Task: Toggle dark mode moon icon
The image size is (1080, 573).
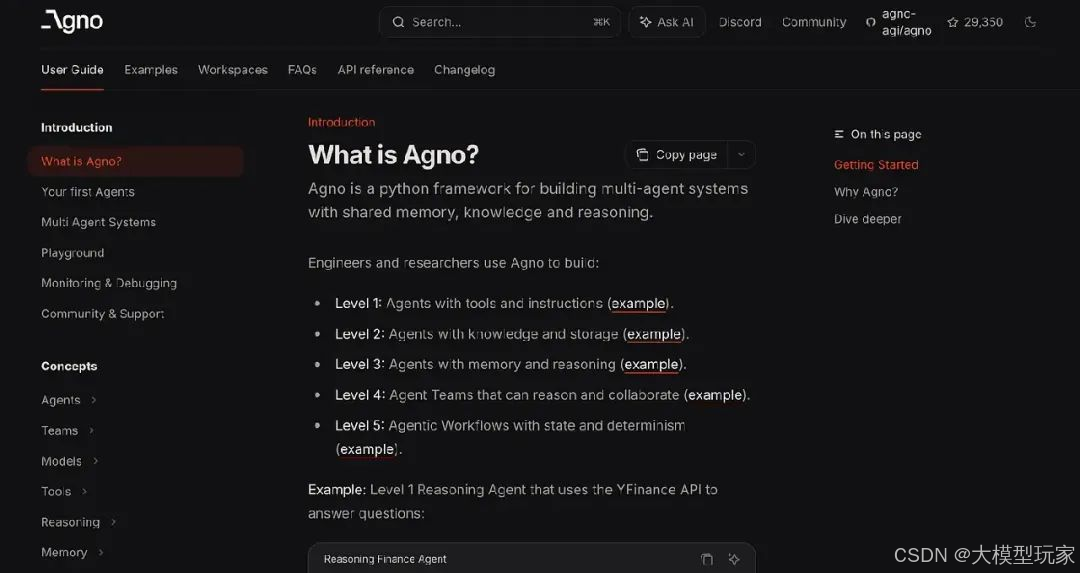Action: (x=1030, y=22)
